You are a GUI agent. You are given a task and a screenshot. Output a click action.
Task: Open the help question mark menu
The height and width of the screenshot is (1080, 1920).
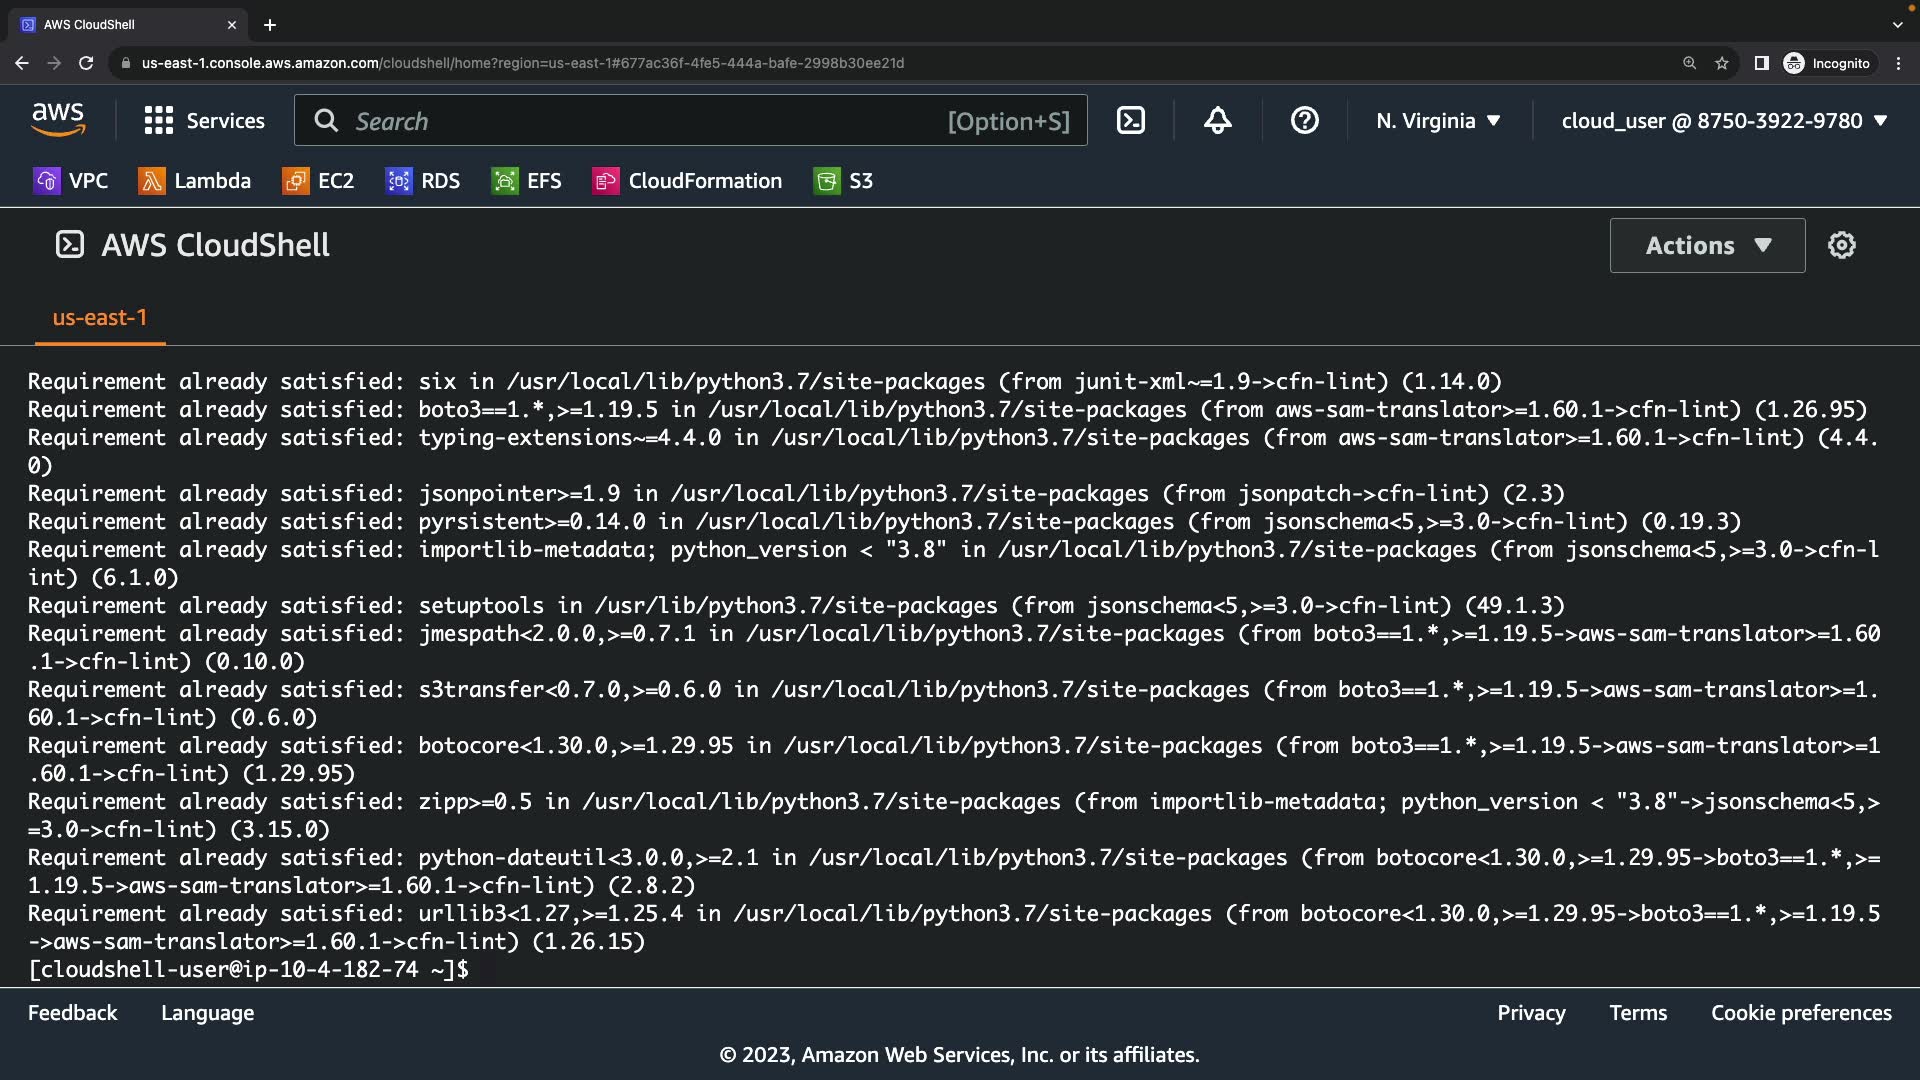click(1304, 121)
